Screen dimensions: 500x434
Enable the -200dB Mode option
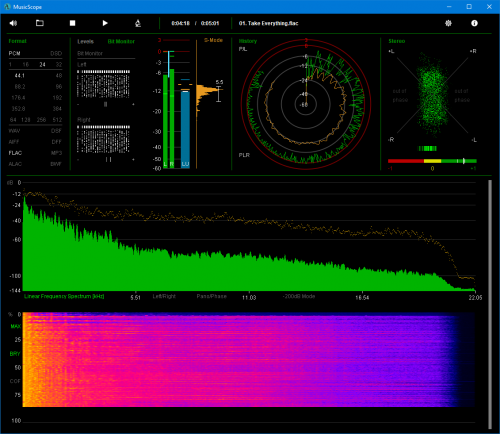pyautogui.click(x=299, y=296)
